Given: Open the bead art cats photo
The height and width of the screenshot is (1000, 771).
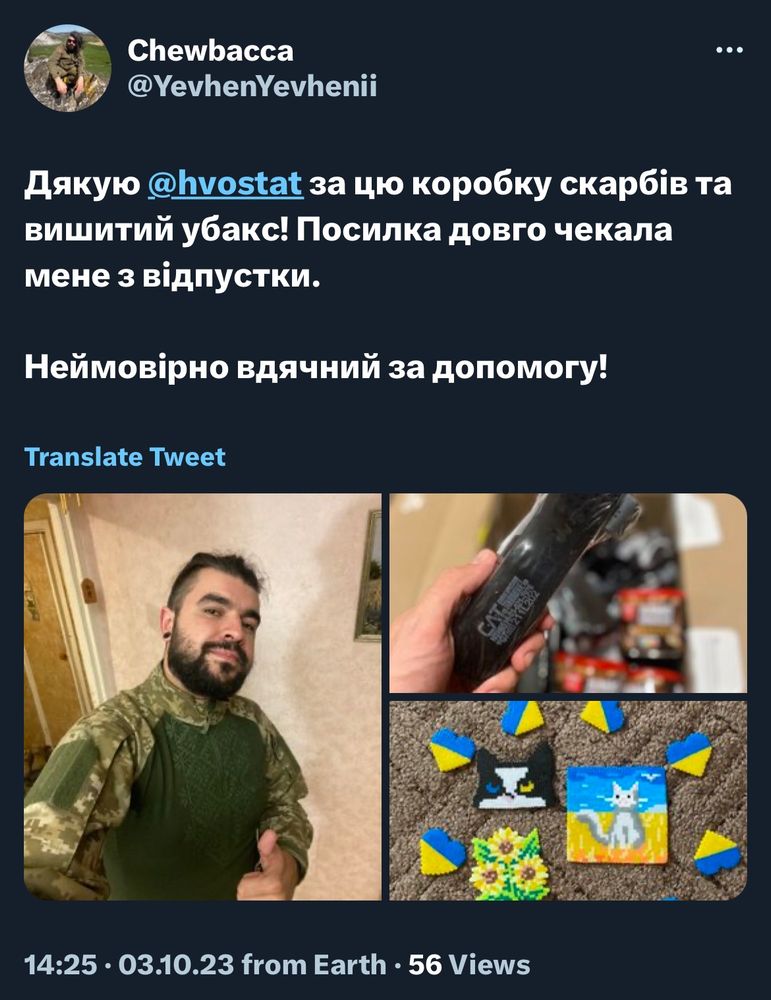Looking at the screenshot, I should coord(568,800).
